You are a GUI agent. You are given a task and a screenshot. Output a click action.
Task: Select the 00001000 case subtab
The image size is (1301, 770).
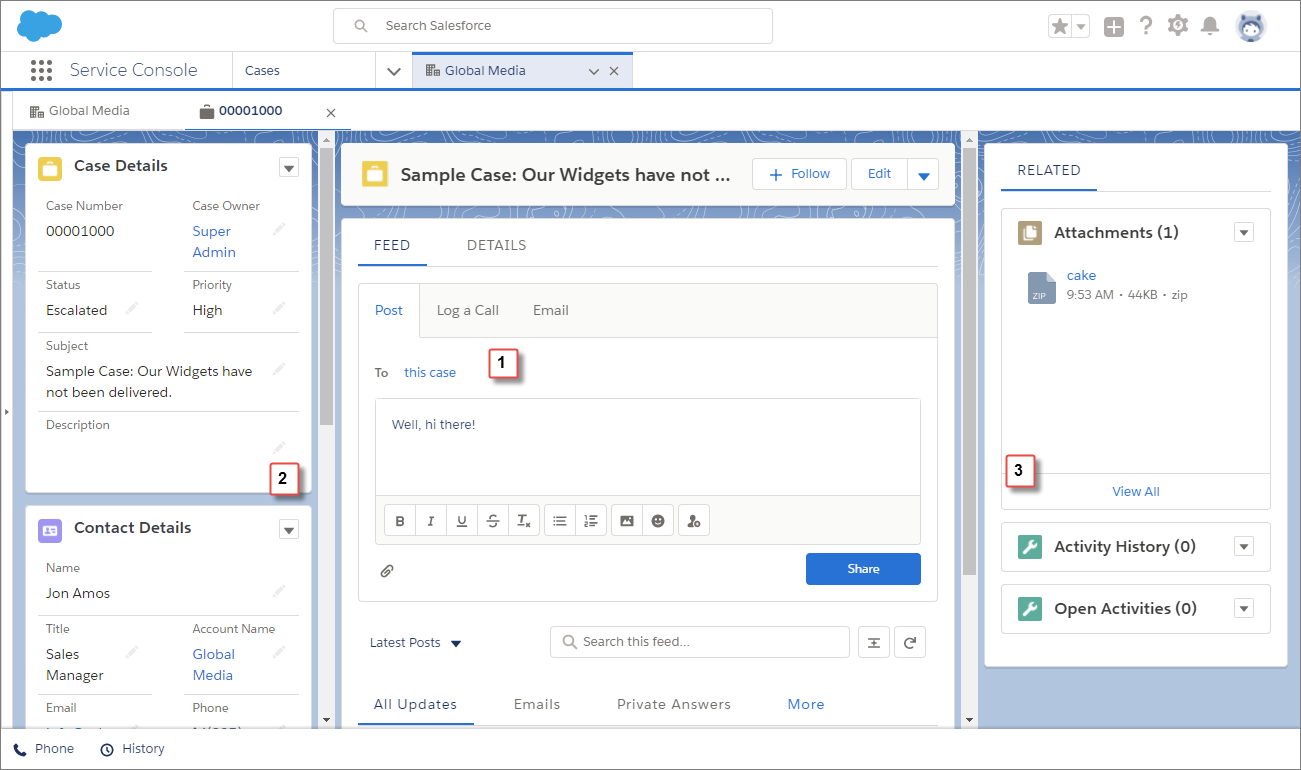tap(241, 111)
